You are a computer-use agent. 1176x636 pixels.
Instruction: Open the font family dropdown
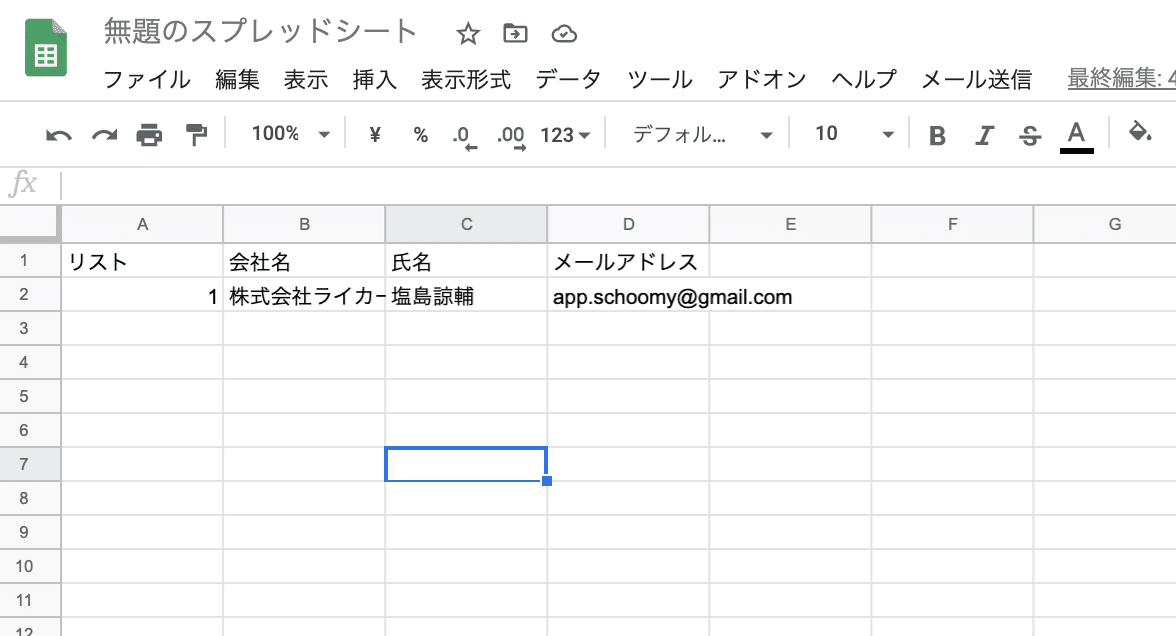(x=700, y=133)
